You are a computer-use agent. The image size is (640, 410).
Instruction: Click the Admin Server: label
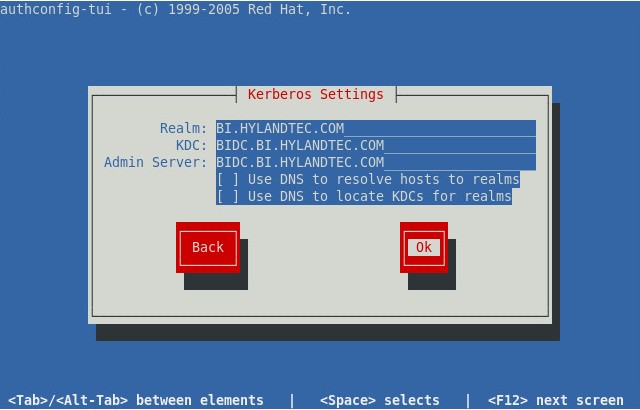click(x=155, y=162)
